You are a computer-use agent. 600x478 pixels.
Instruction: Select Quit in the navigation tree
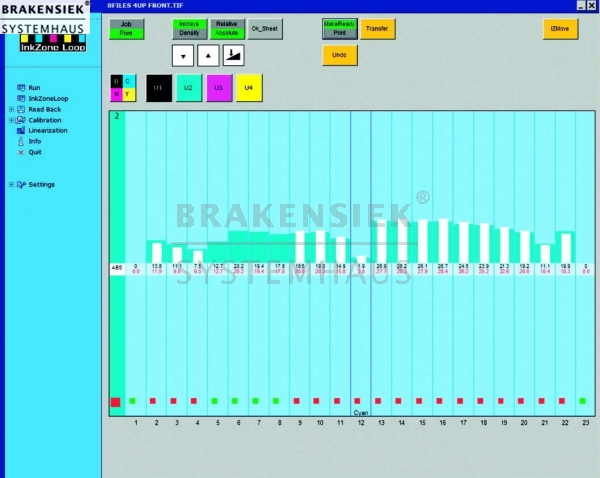tap(35, 152)
